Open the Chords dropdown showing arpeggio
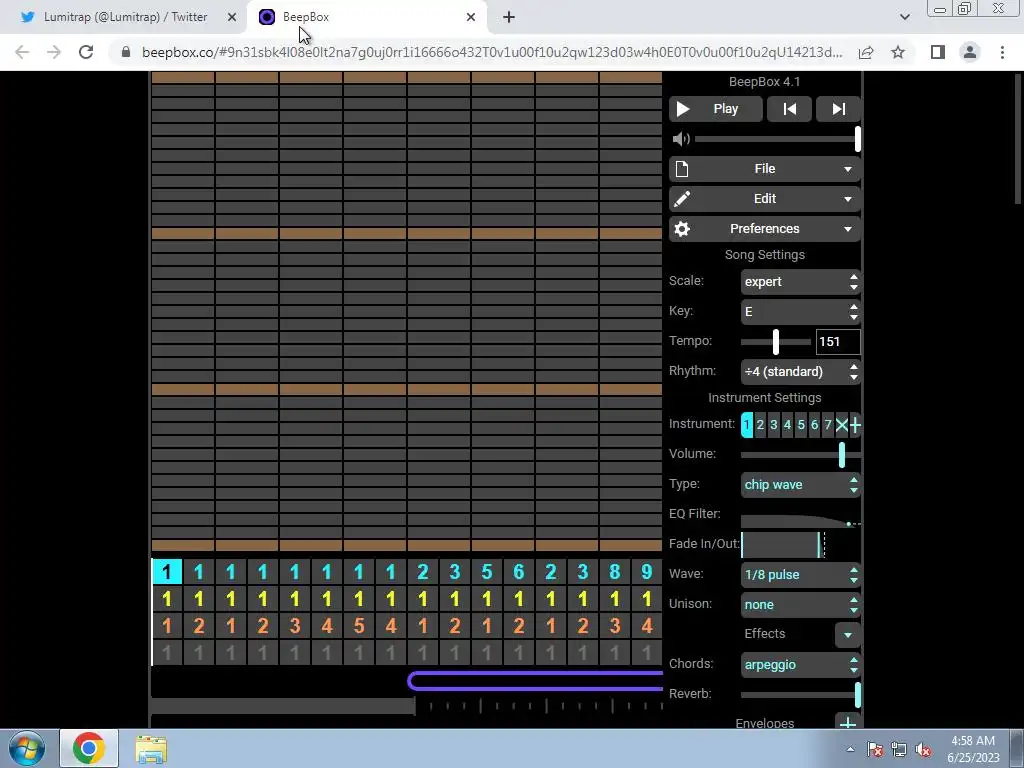 click(801, 665)
